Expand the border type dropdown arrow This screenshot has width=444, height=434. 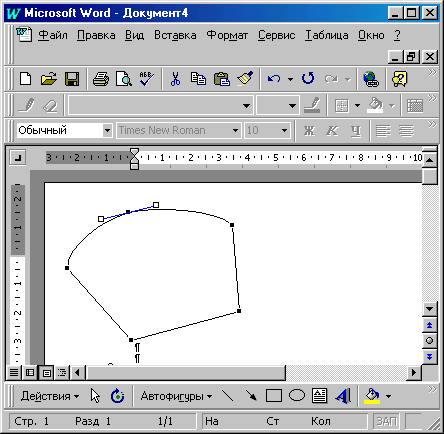point(357,106)
